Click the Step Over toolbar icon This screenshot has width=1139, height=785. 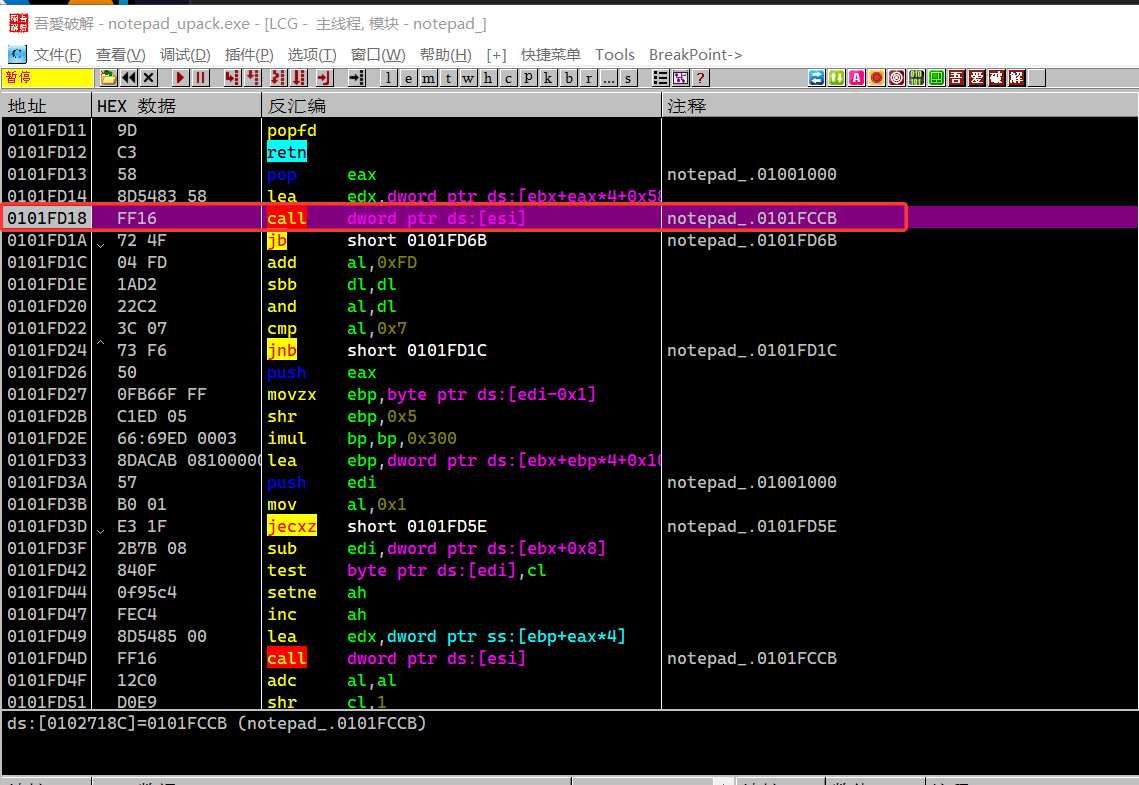pos(252,78)
